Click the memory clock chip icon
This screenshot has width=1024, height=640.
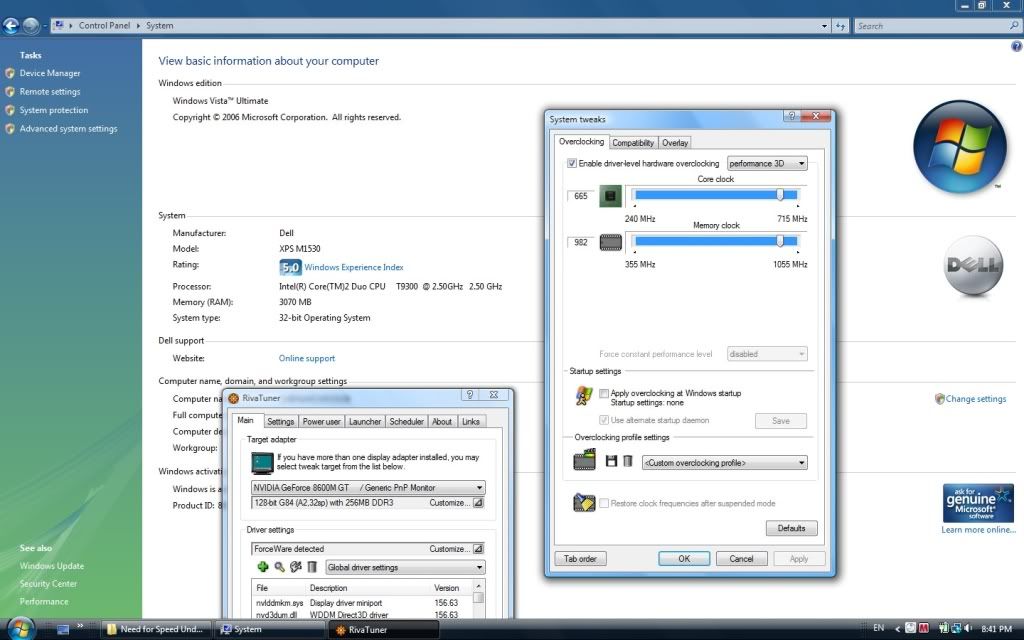(x=611, y=242)
